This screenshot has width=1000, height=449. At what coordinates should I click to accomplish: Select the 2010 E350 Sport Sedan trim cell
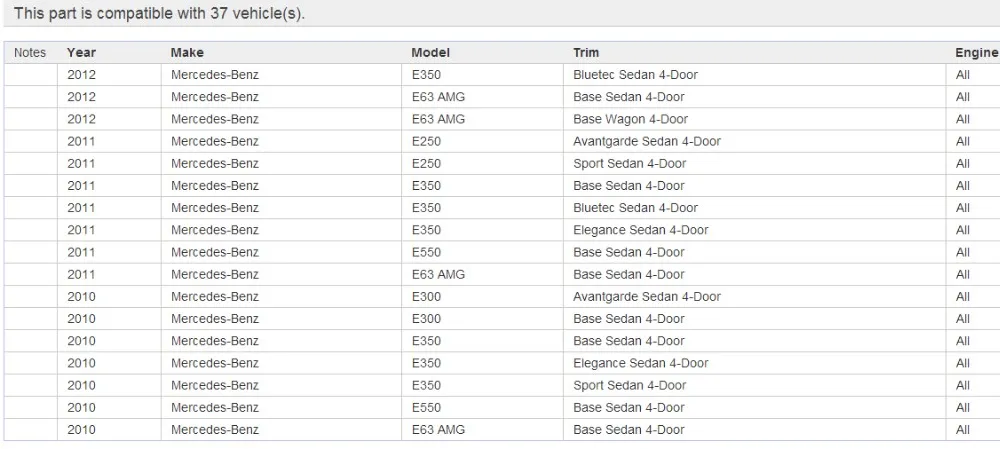(629, 385)
